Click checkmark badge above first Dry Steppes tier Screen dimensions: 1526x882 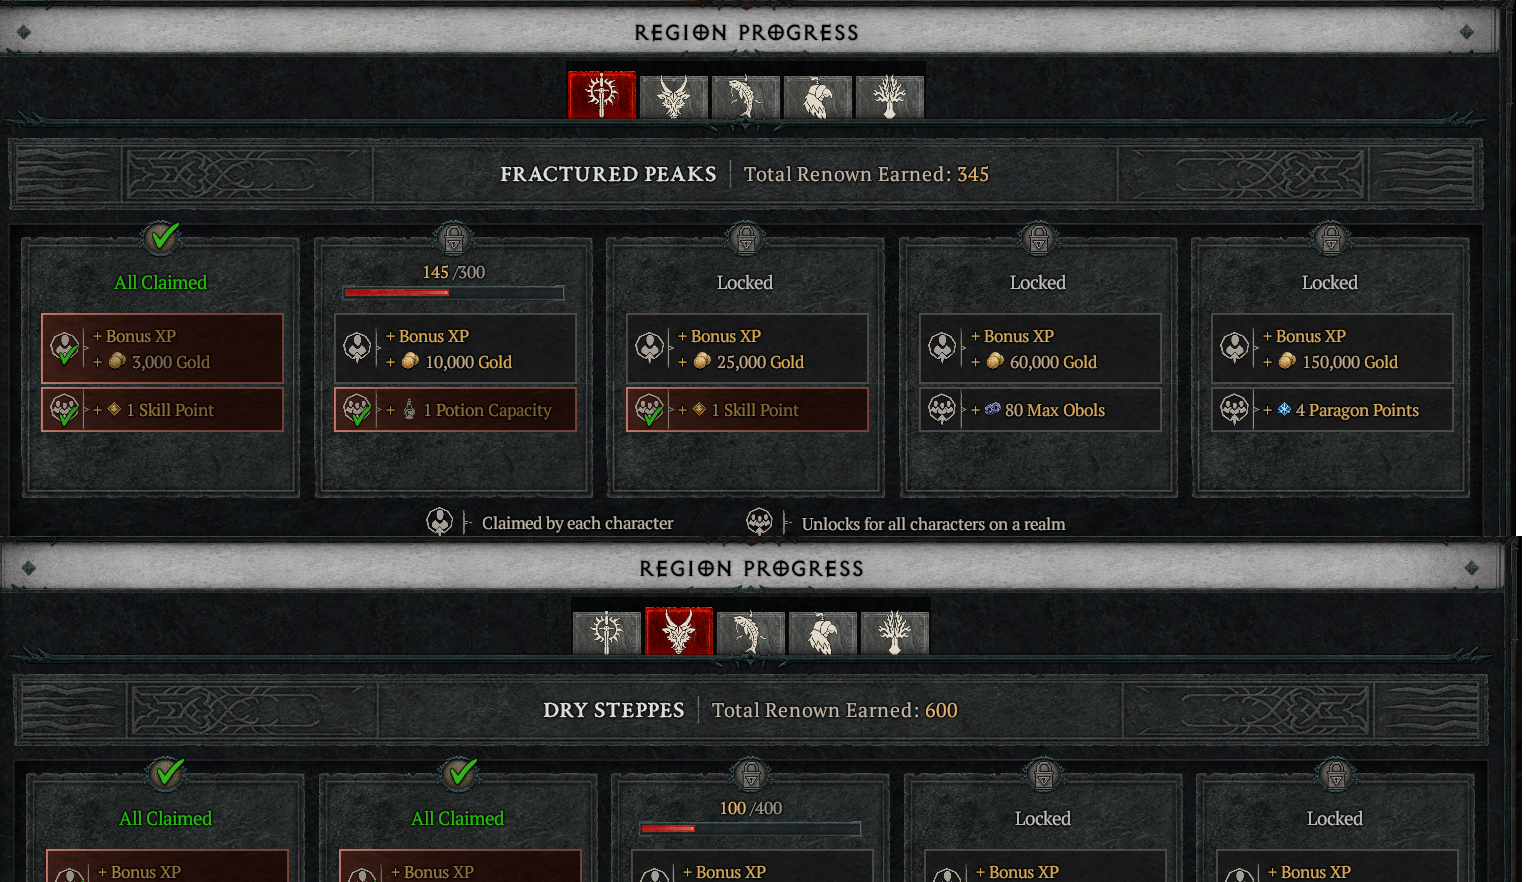167,773
